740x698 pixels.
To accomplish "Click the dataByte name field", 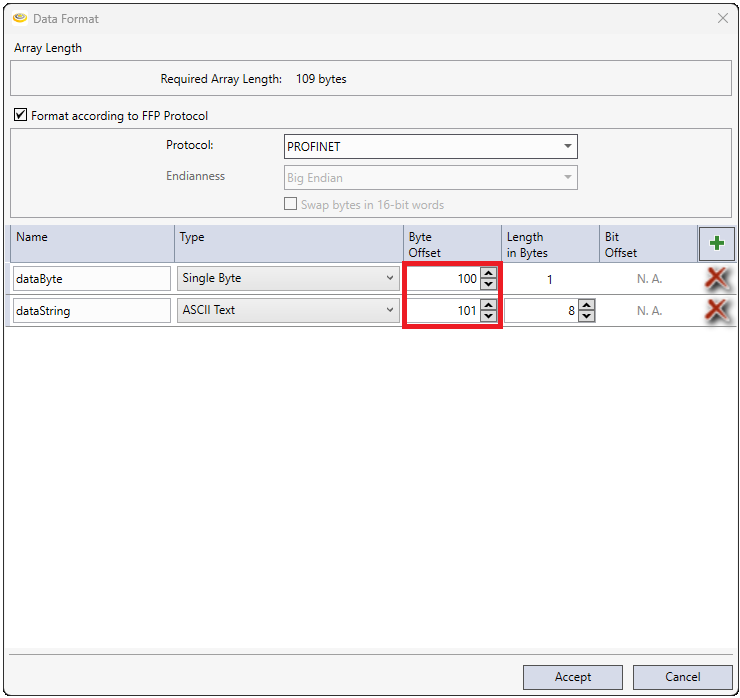I will tap(91, 279).
